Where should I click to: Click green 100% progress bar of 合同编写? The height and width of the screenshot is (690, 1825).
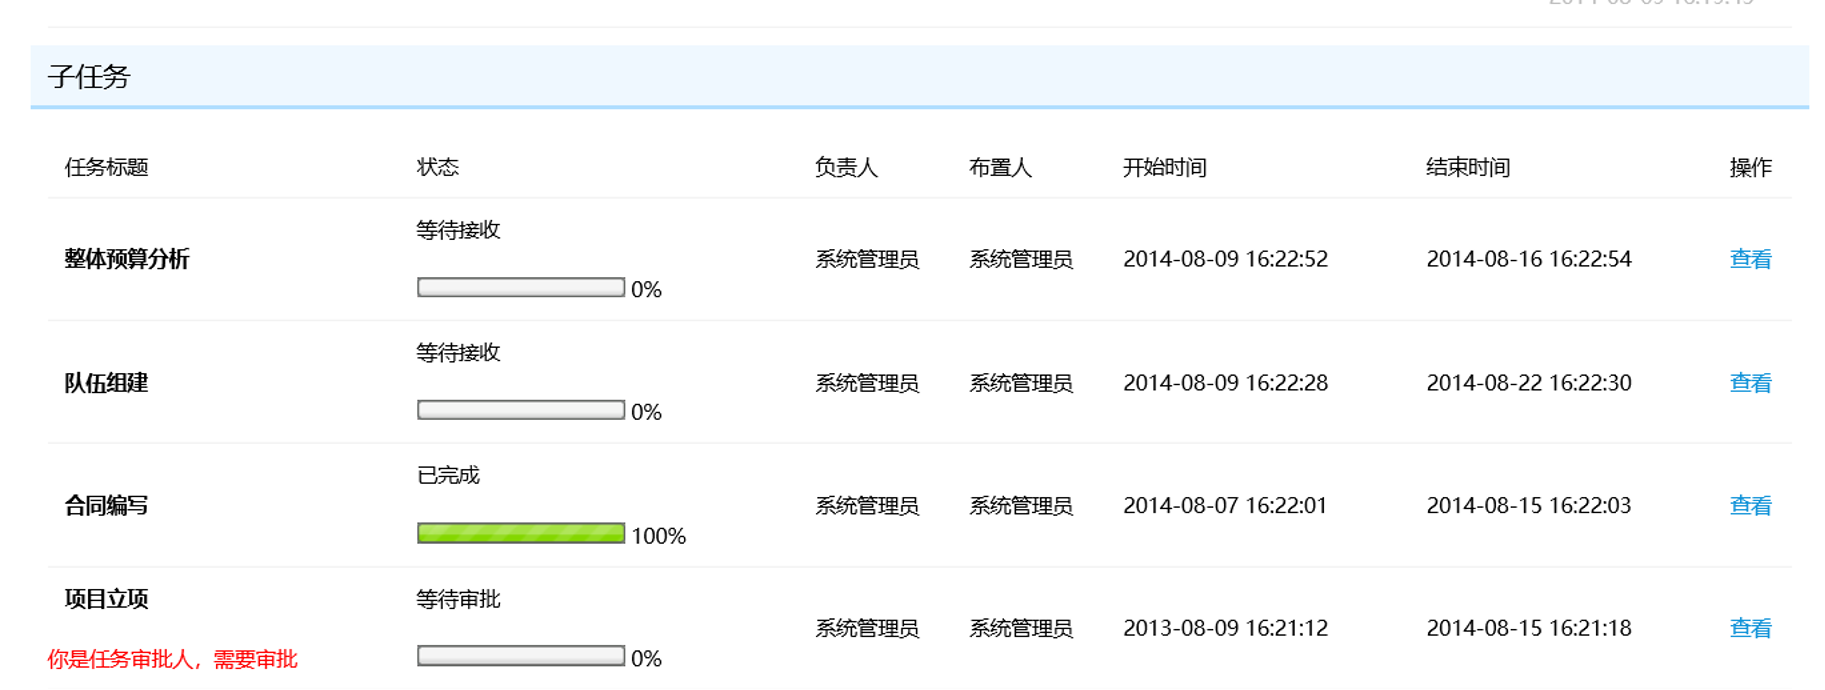click(x=521, y=533)
